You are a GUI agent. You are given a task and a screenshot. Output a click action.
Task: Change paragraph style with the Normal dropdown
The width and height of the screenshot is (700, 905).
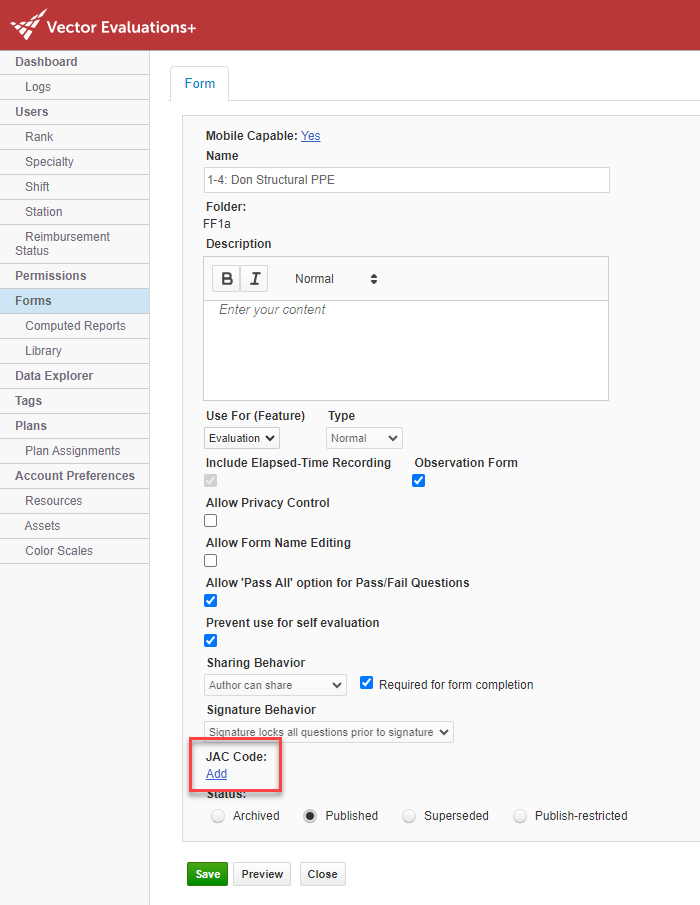[330, 278]
